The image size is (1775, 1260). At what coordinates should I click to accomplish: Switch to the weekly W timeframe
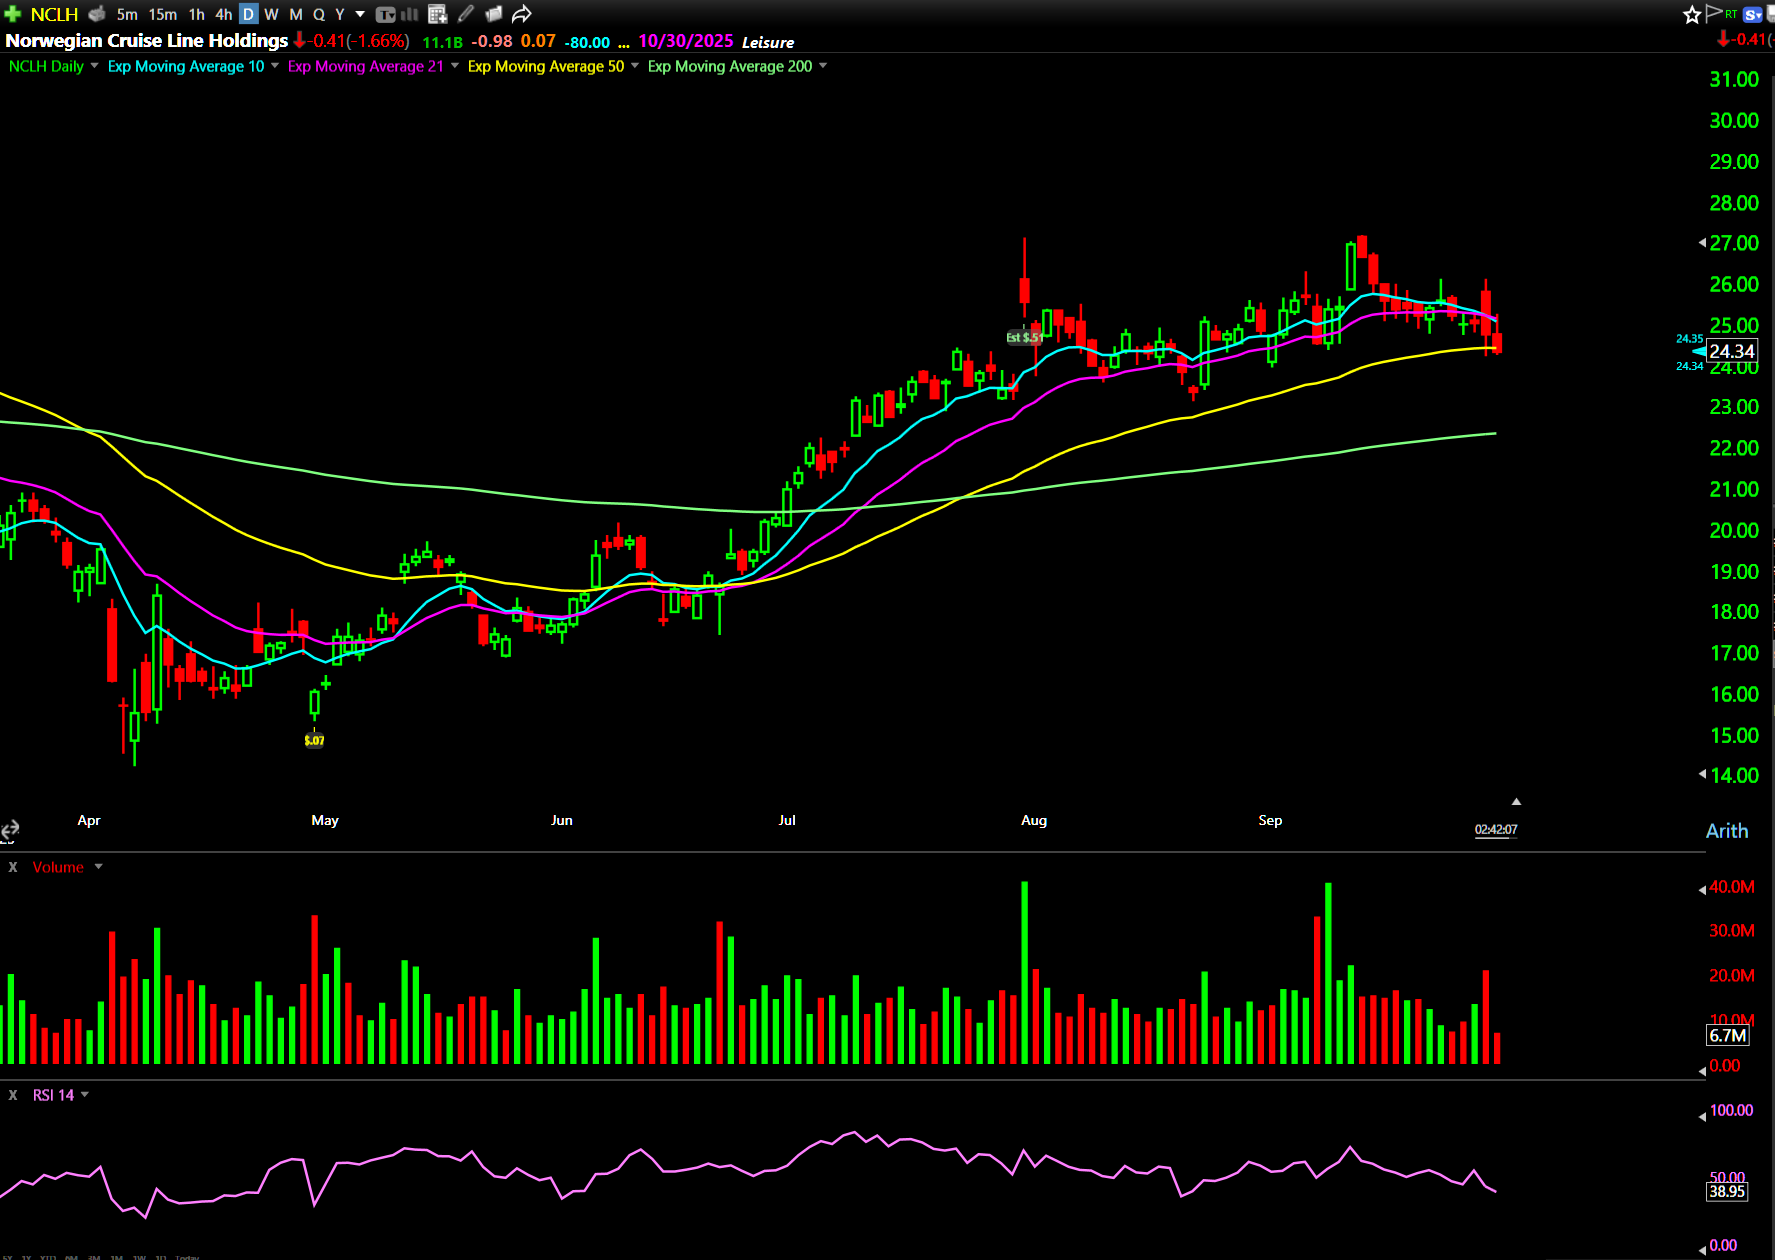[x=271, y=14]
